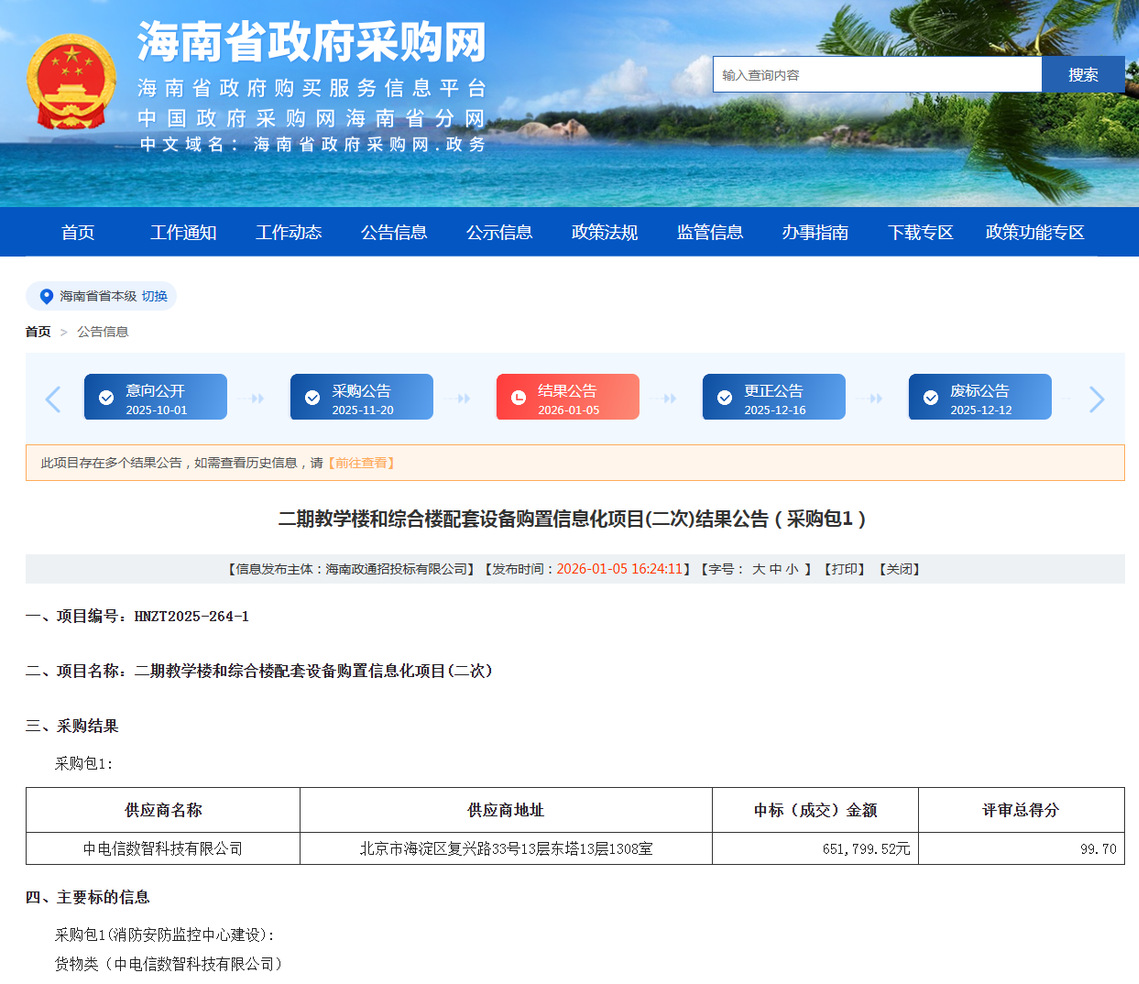The height and width of the screenshot is (984, 1139).
Task: Click the national emblem logo
Action: click(x=72, y=82)
